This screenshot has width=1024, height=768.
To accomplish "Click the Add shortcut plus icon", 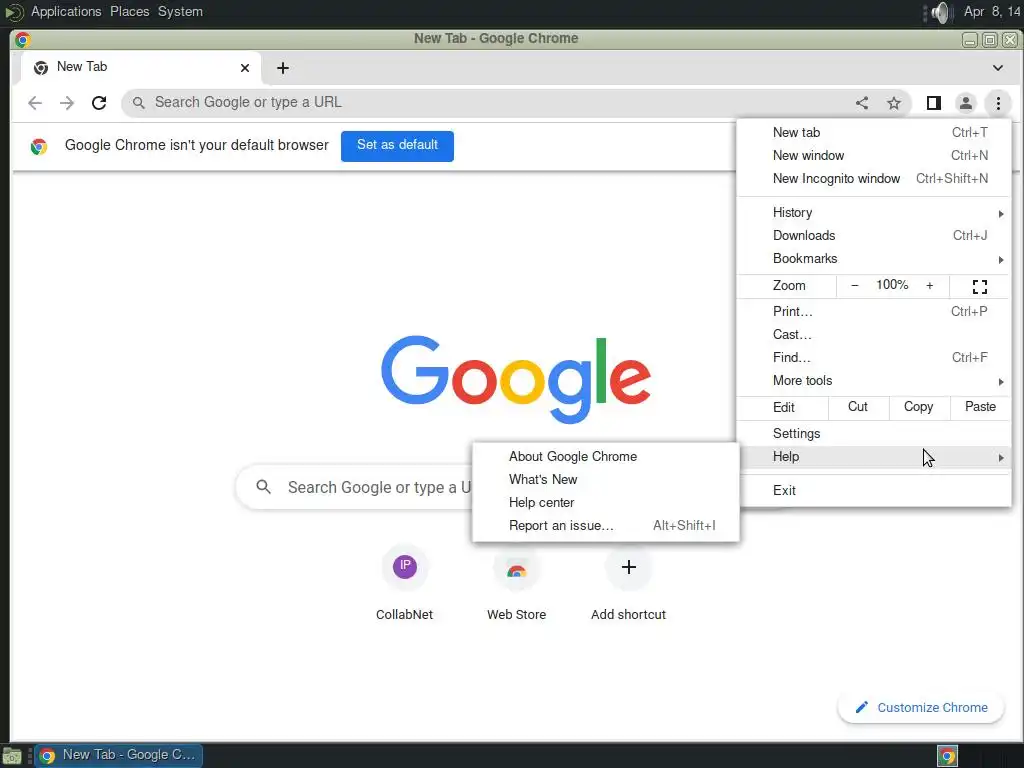I will 628,567.
